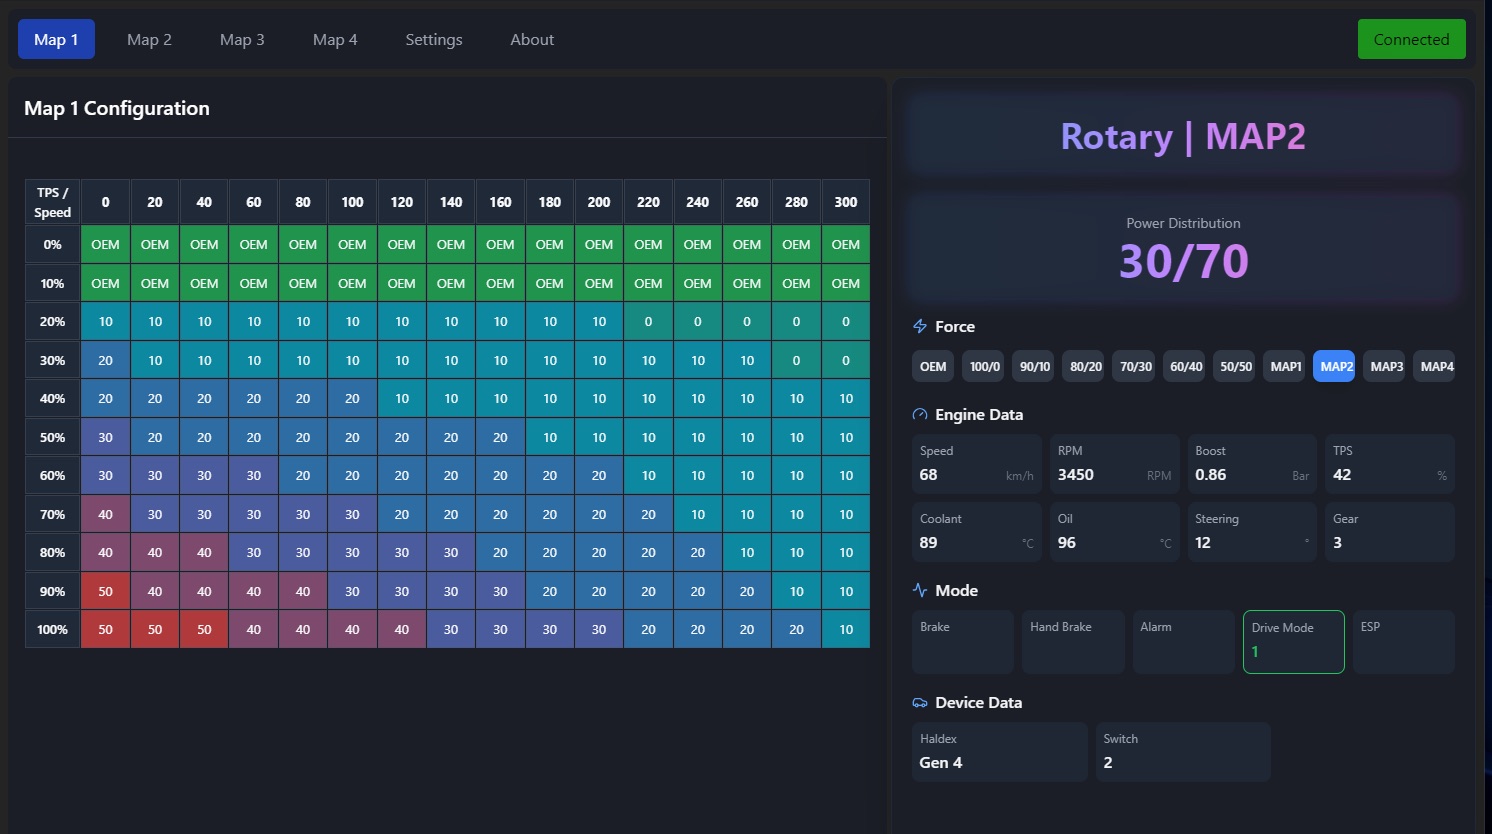Click the lightning bolt Force icon
The height and width of the screenshot is (834, 1492).
920,326
